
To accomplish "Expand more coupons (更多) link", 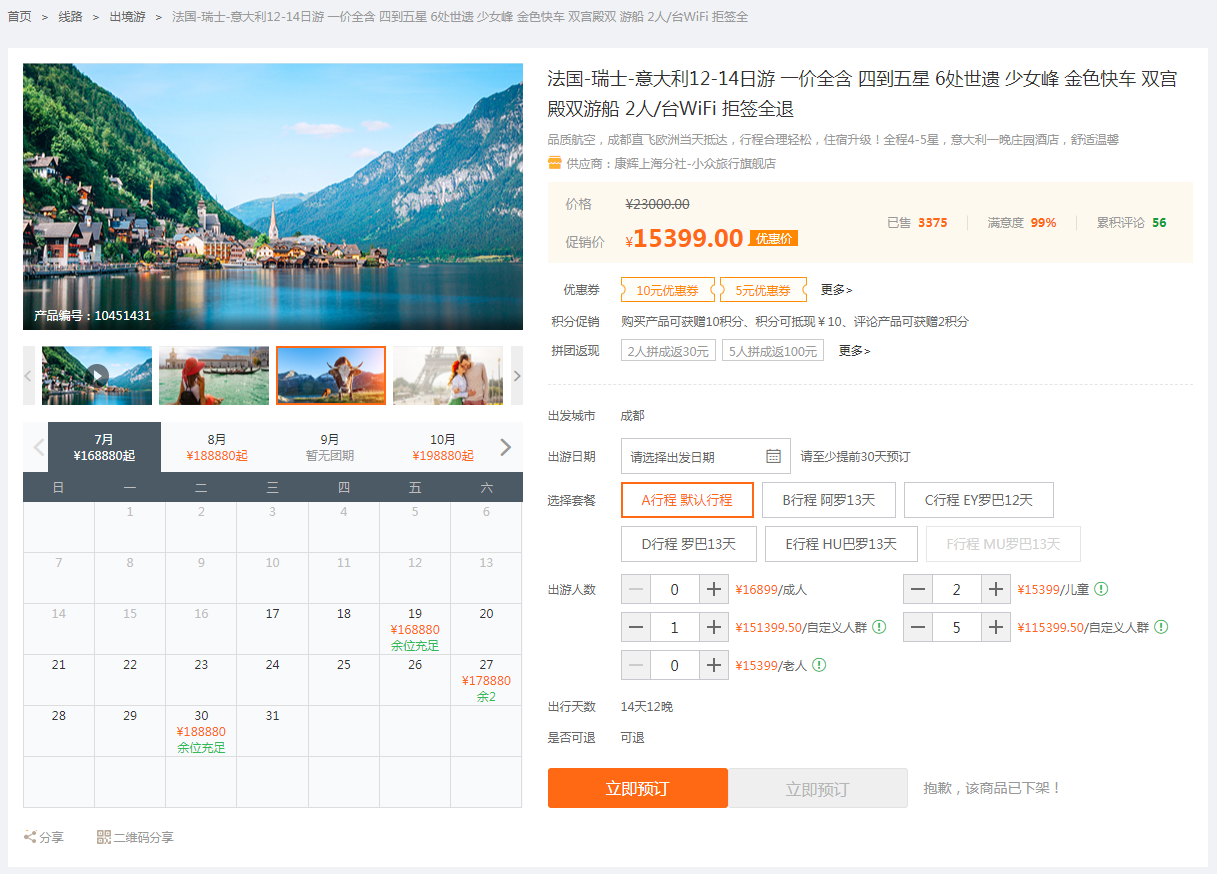I will pos(836,290).
